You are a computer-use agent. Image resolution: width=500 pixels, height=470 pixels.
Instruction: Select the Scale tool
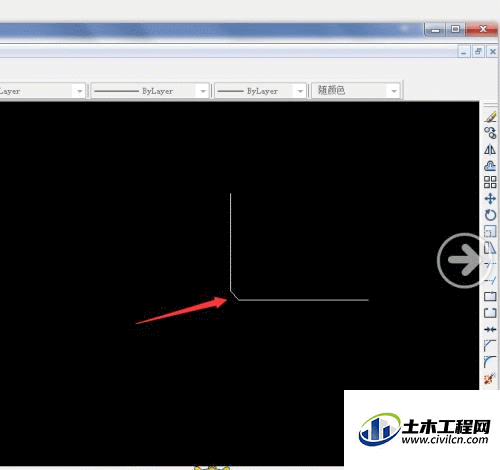[490, 231]
